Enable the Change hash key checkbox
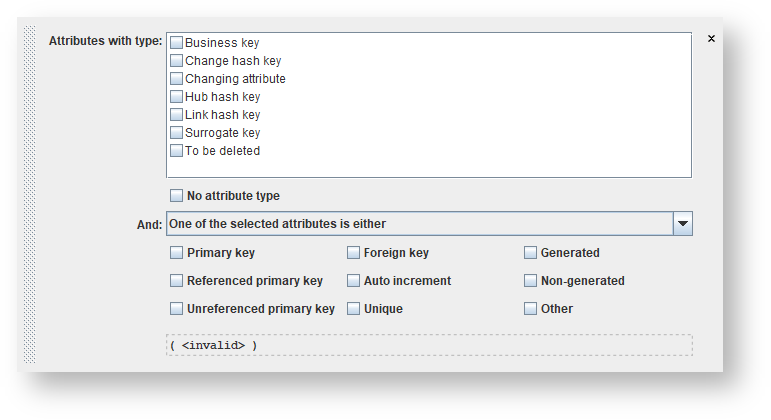Viewport: 771px width, 420px height. coord(177,61)
